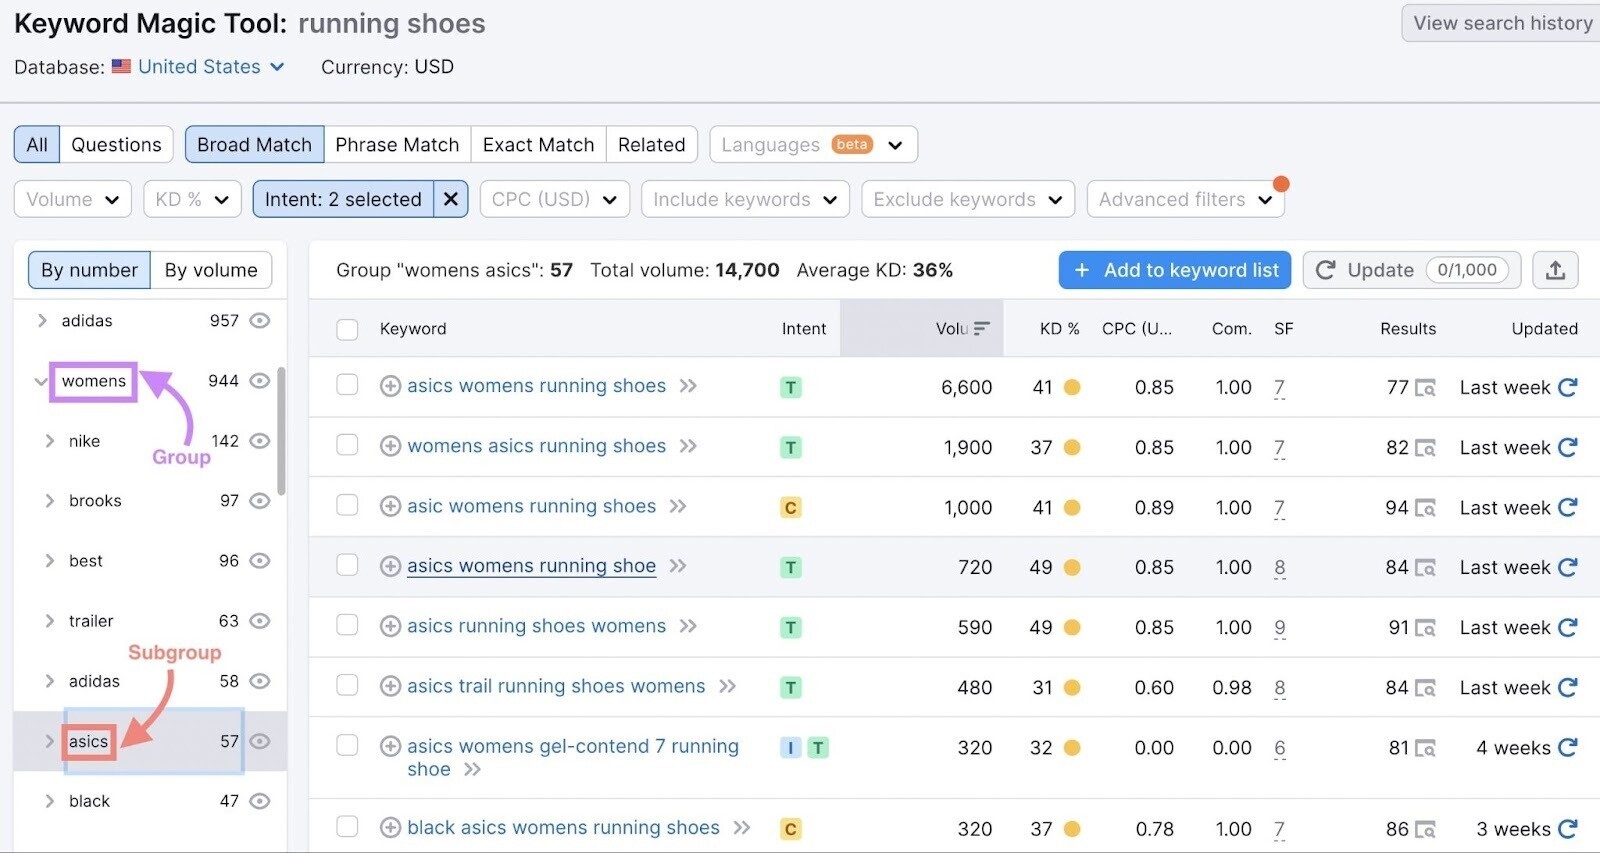Select the Related tab
This screenshot has height=853, width=1600.
[x=652, y=144]
